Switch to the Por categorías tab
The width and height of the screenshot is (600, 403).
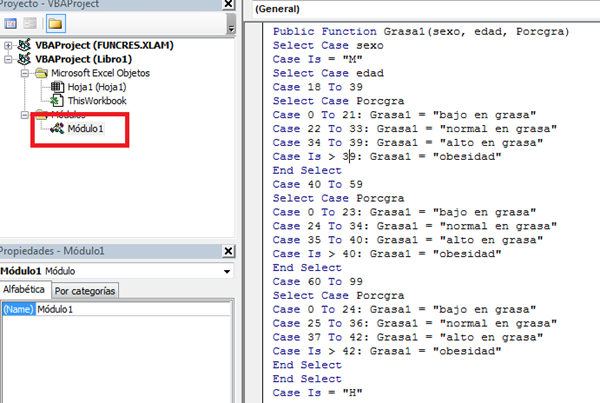[x=85, y=291]
